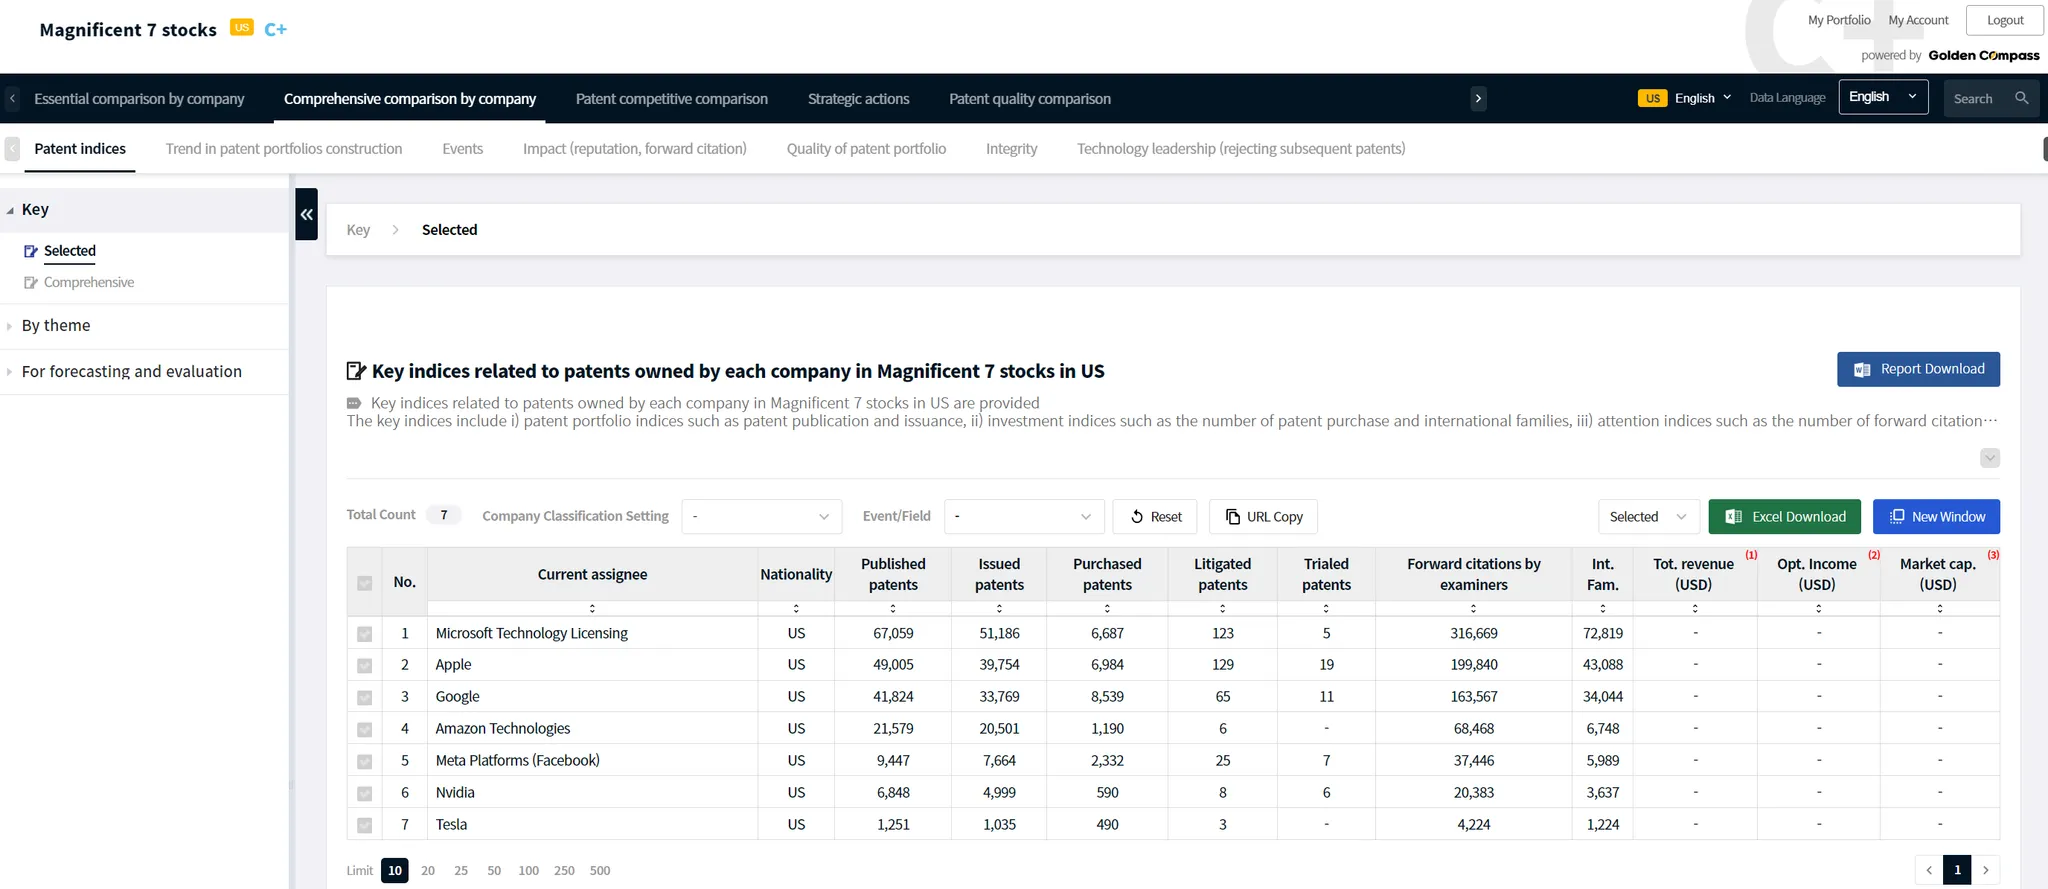Collapse the left sidebar panel
Image resolution: width=2048 pixels, height=889 pixels.
tap(306, 214)
